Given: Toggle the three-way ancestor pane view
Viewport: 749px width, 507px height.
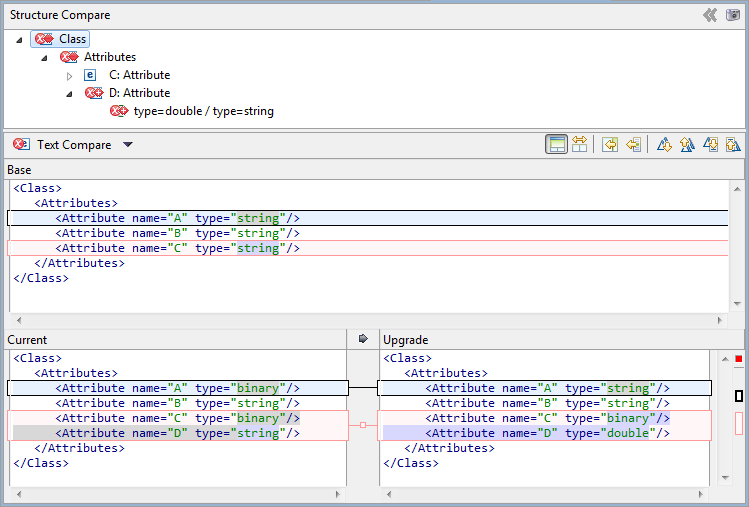Looking at the screenshot, I should (556, 145).
